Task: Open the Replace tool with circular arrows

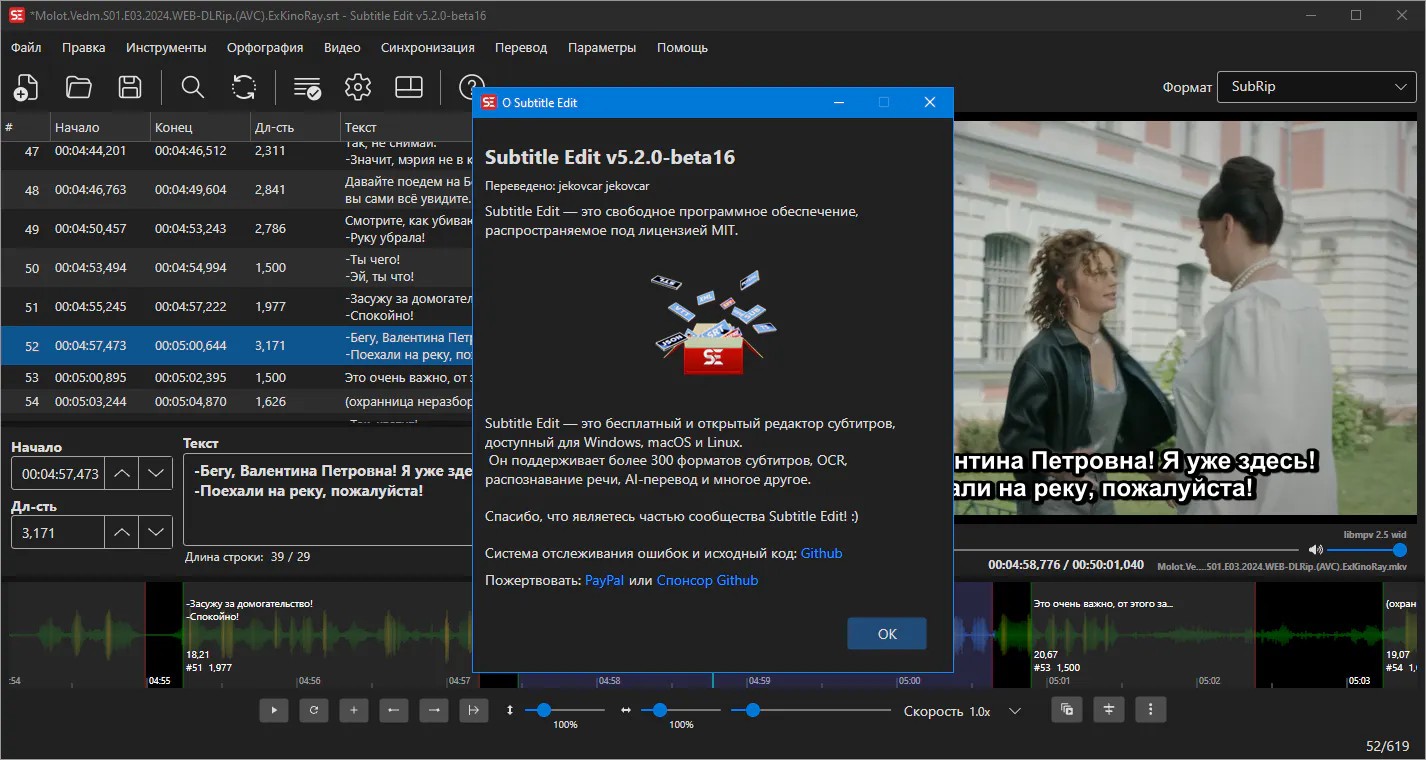Action: pyautogui.click(x=244, y=87)
